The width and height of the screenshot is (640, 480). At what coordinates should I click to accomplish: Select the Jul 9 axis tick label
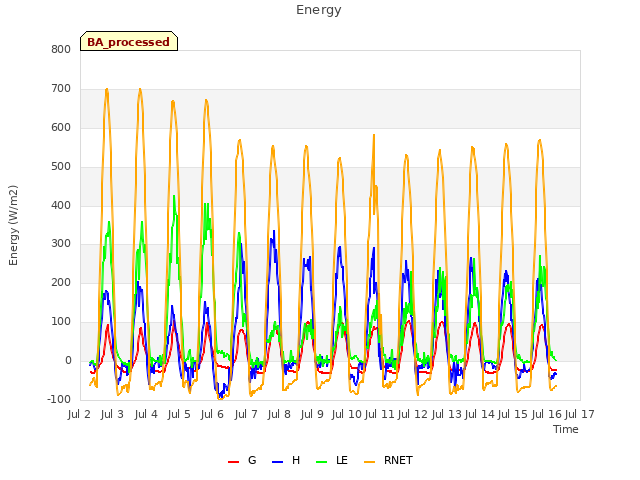coord(312,414)
